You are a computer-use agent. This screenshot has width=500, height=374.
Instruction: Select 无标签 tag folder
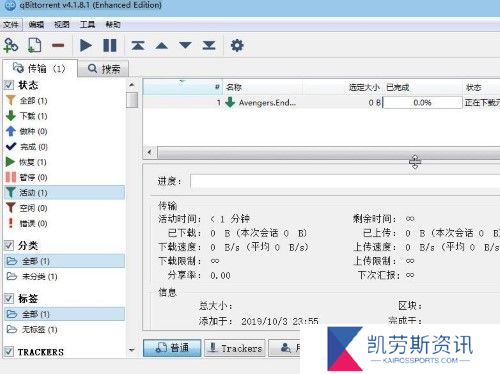[65, 329]
